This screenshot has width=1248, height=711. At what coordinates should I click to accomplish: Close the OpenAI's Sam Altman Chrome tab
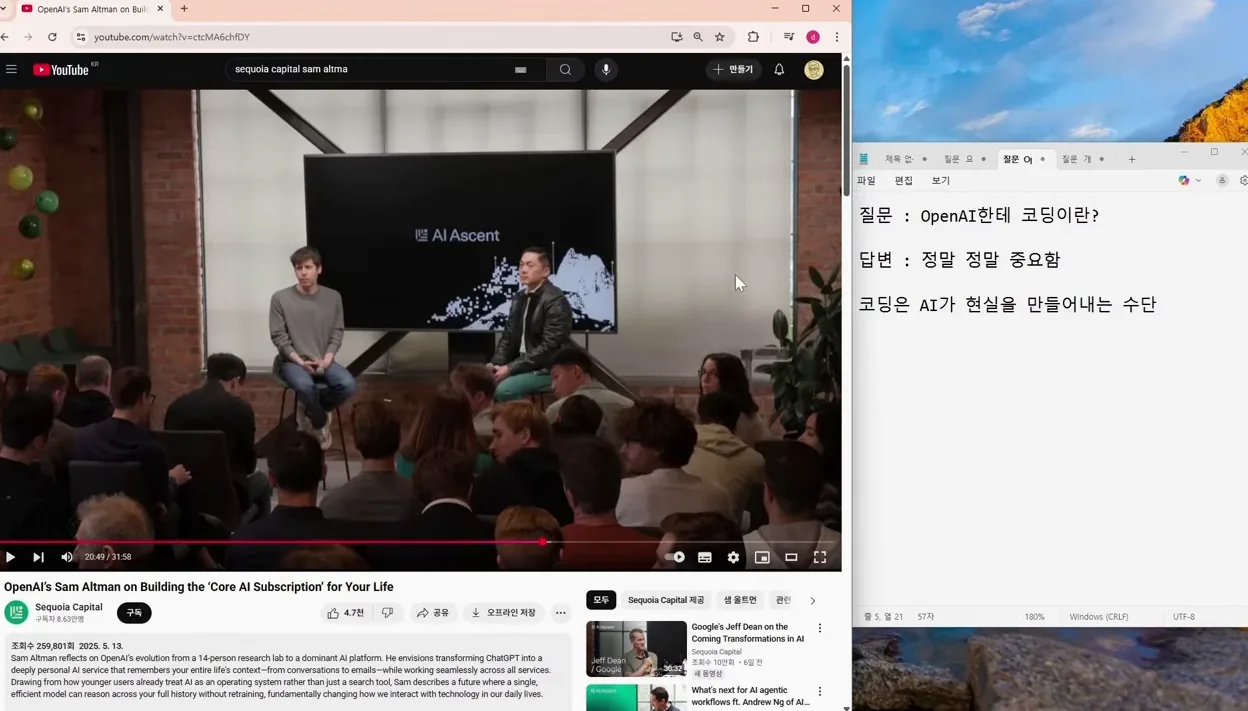pyautogui.click(x=160, y=9)
